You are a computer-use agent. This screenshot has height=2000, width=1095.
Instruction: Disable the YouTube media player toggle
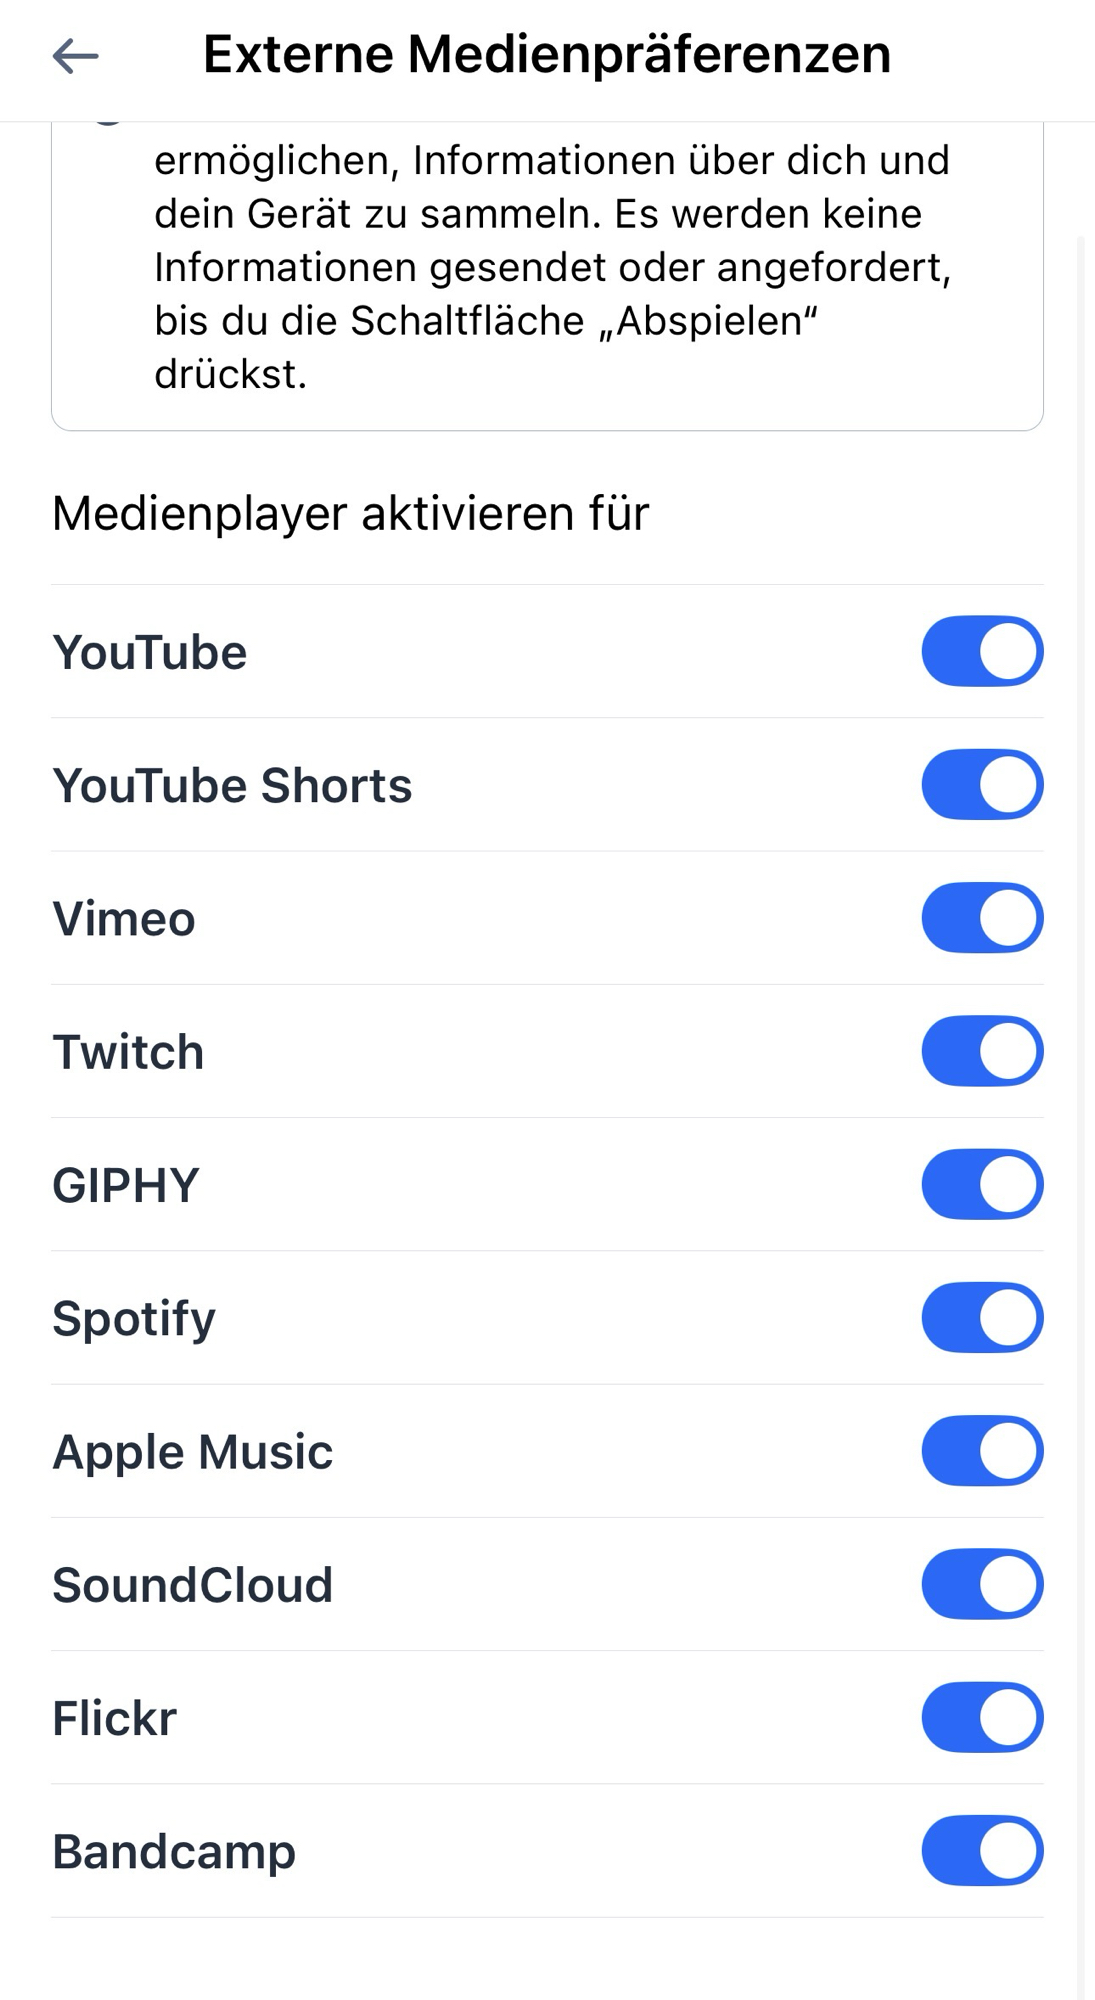click(x=982, y=651)
